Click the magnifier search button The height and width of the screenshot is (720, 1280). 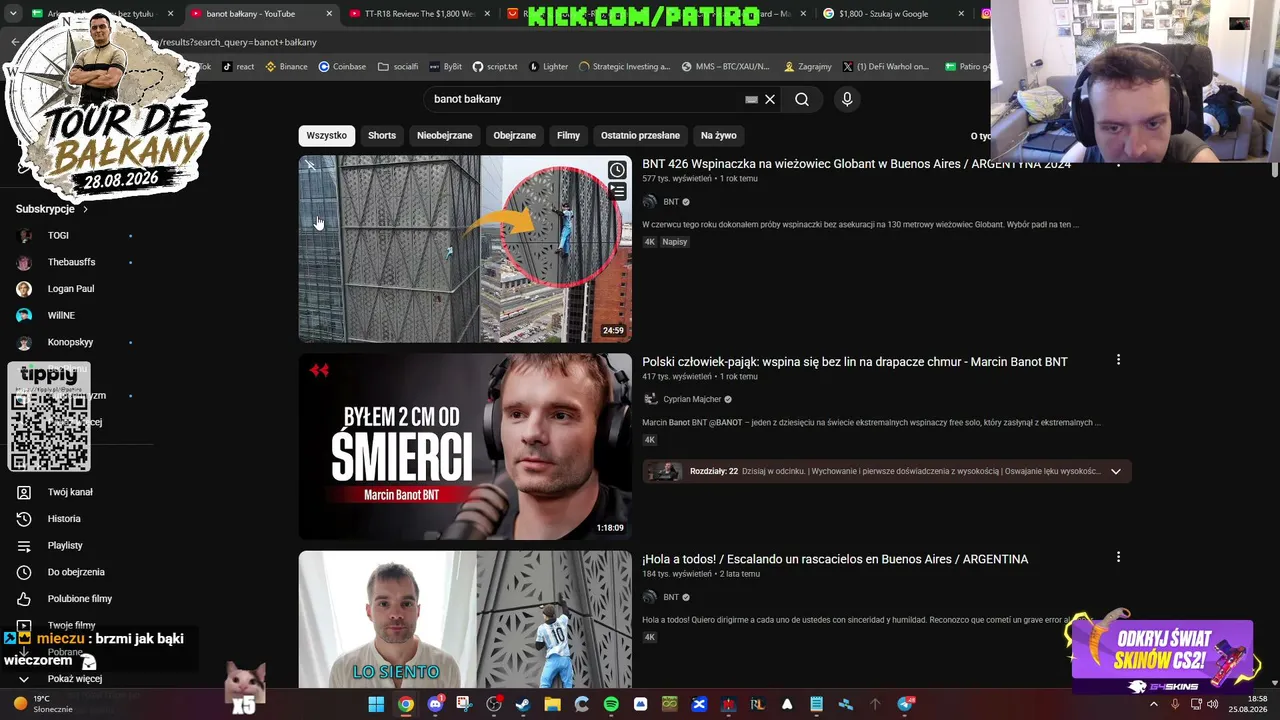click(802, 99)
